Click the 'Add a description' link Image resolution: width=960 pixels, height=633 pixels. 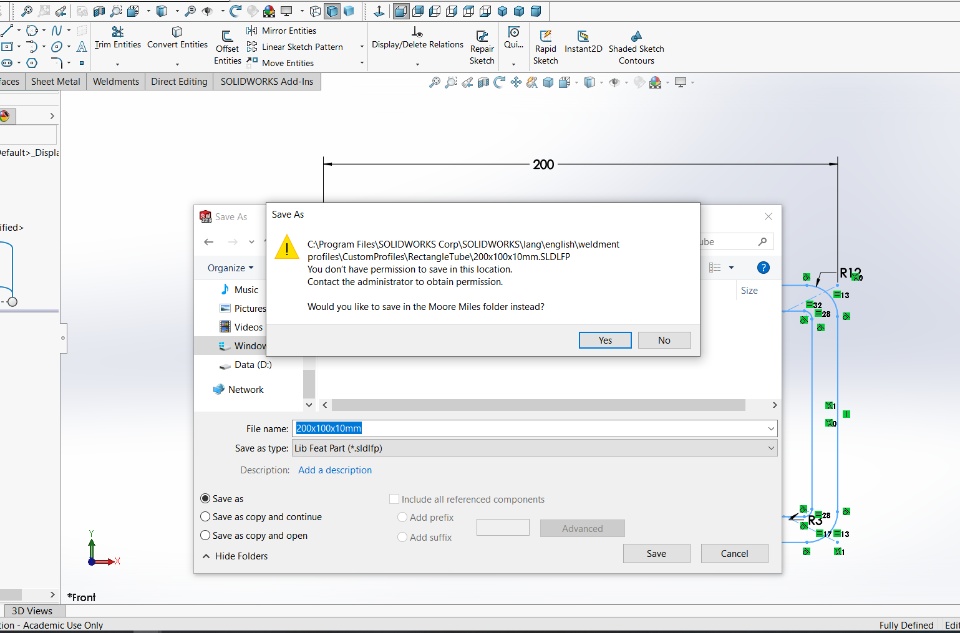pos(335,470)
